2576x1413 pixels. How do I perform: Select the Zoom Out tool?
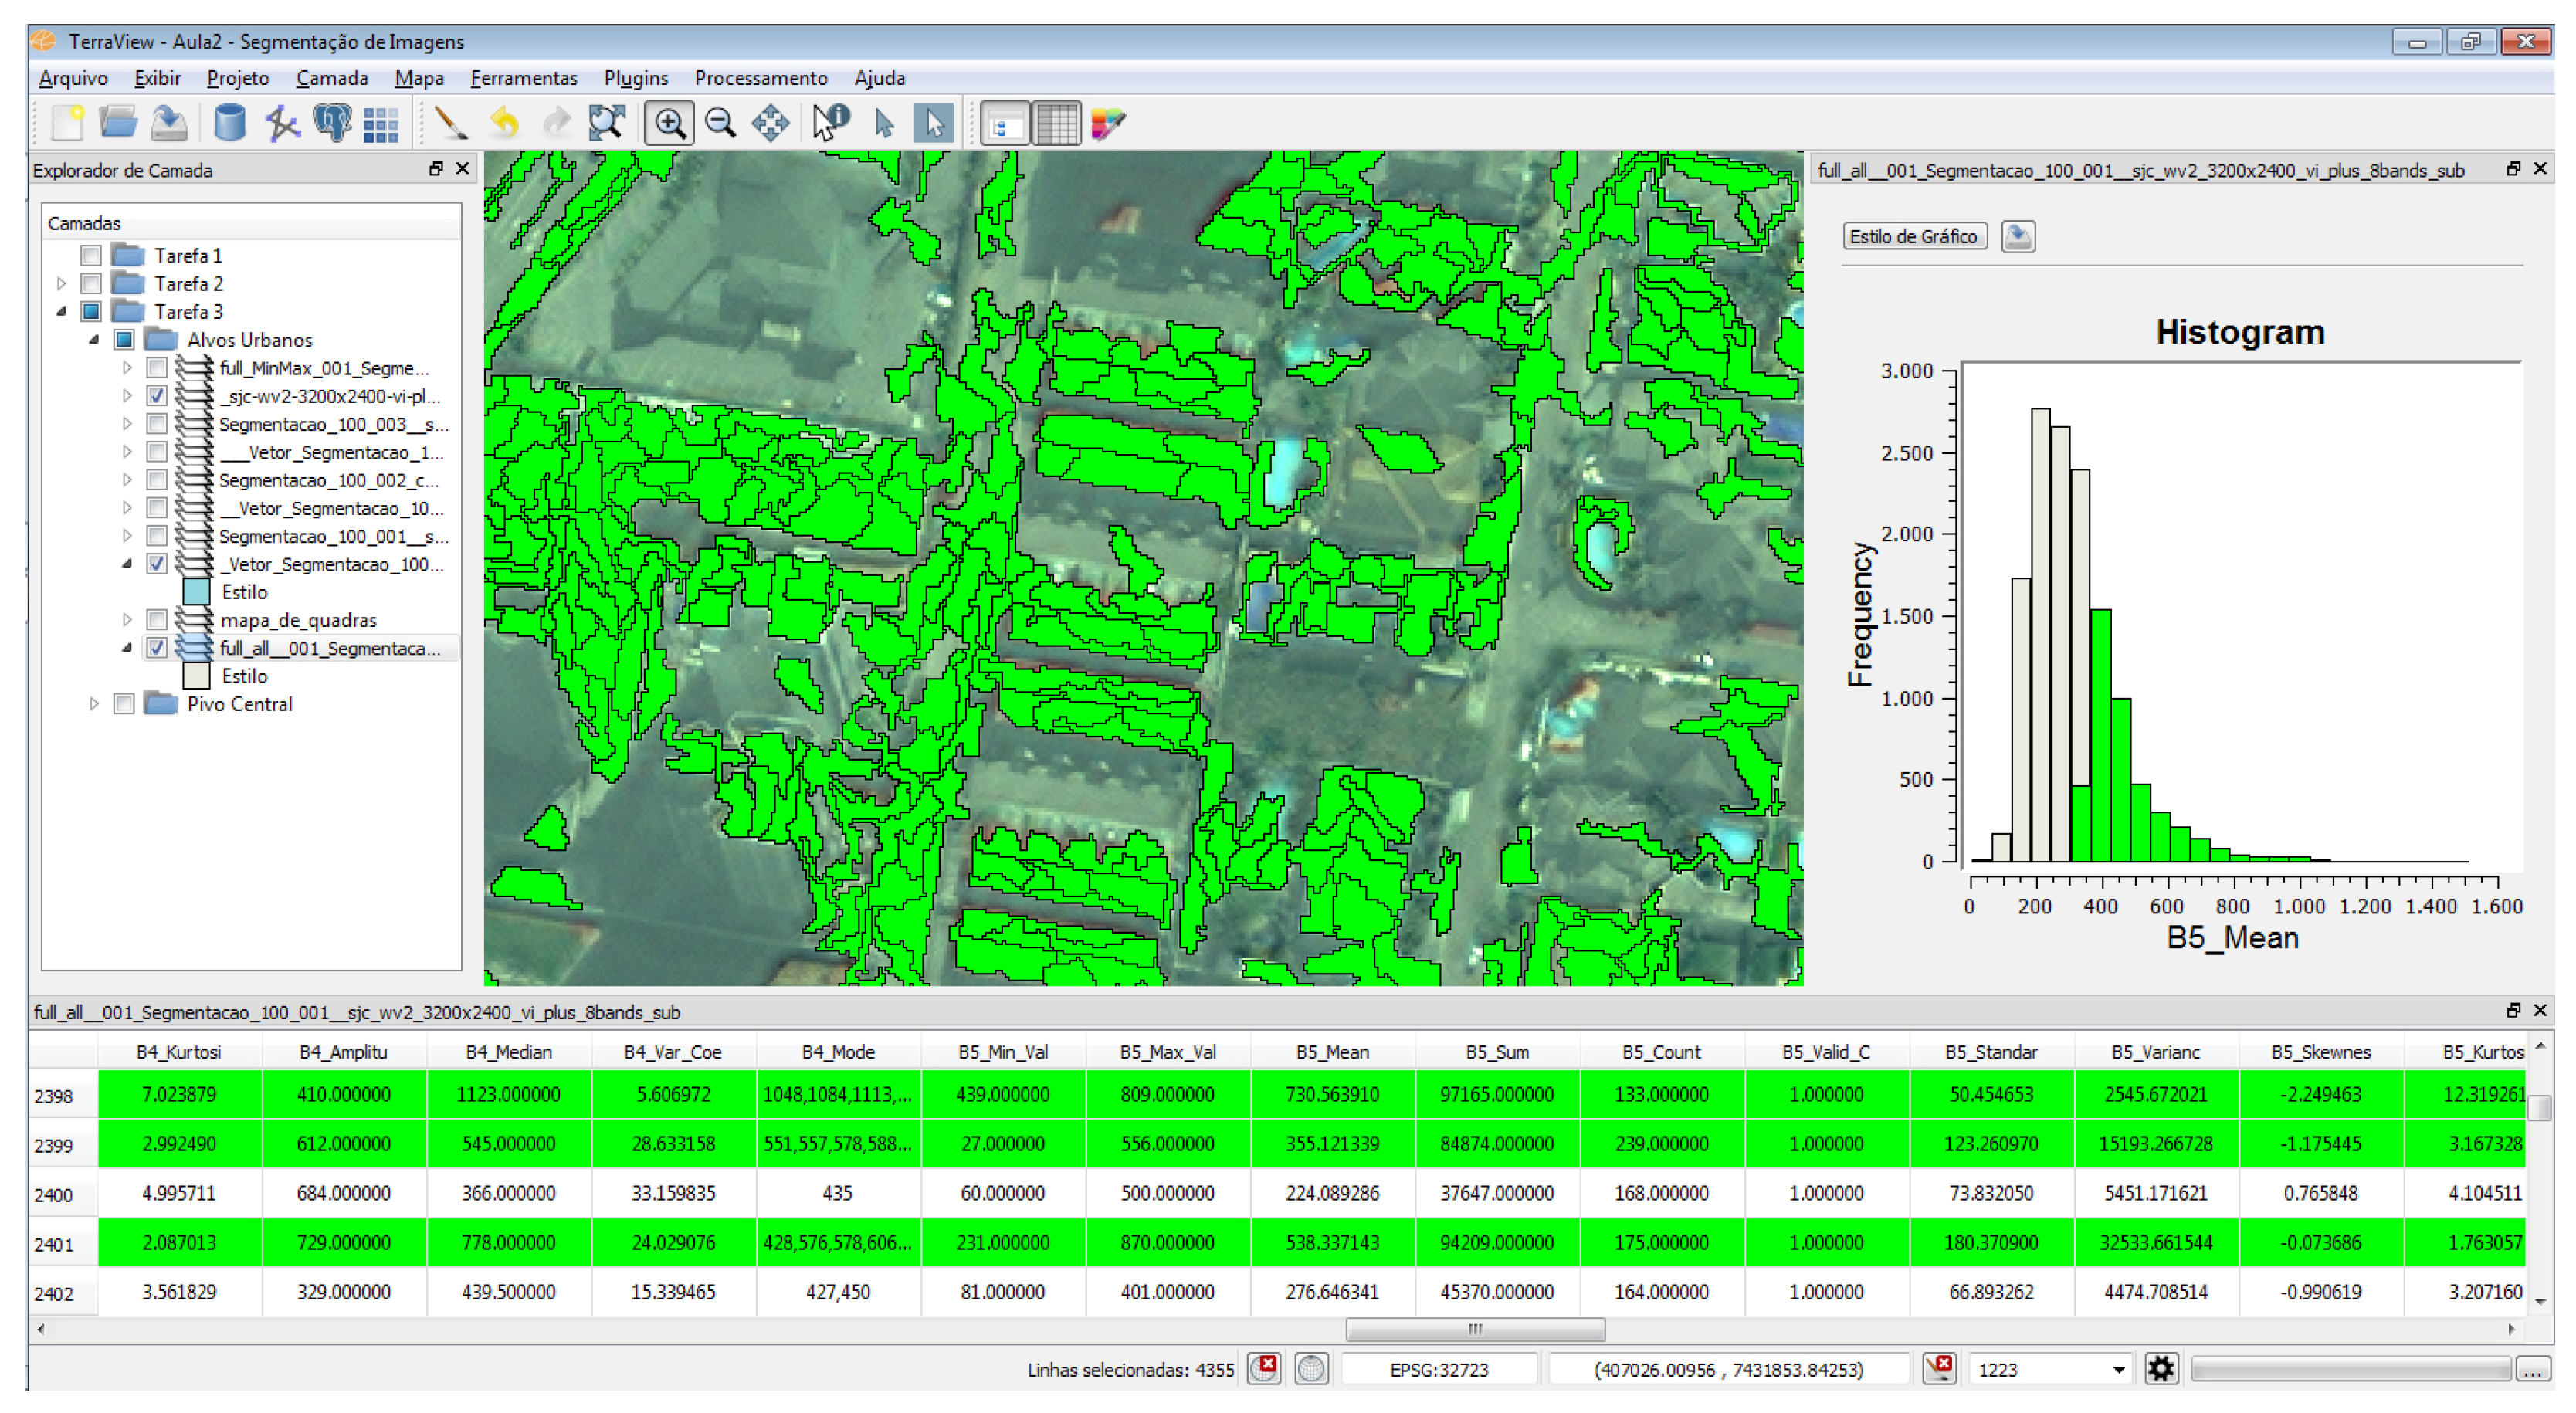click(x=720, y=124)
